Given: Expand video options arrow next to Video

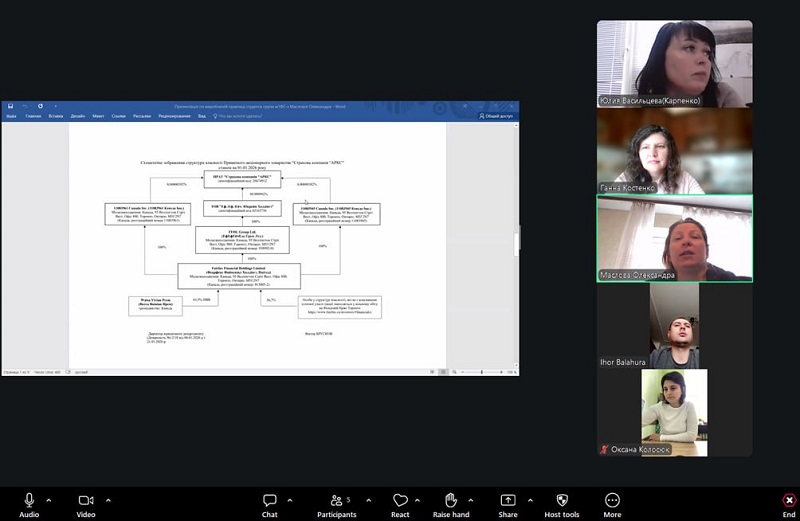Looking at the screenshot, I should pyautogui.click(x=106, y=499).
